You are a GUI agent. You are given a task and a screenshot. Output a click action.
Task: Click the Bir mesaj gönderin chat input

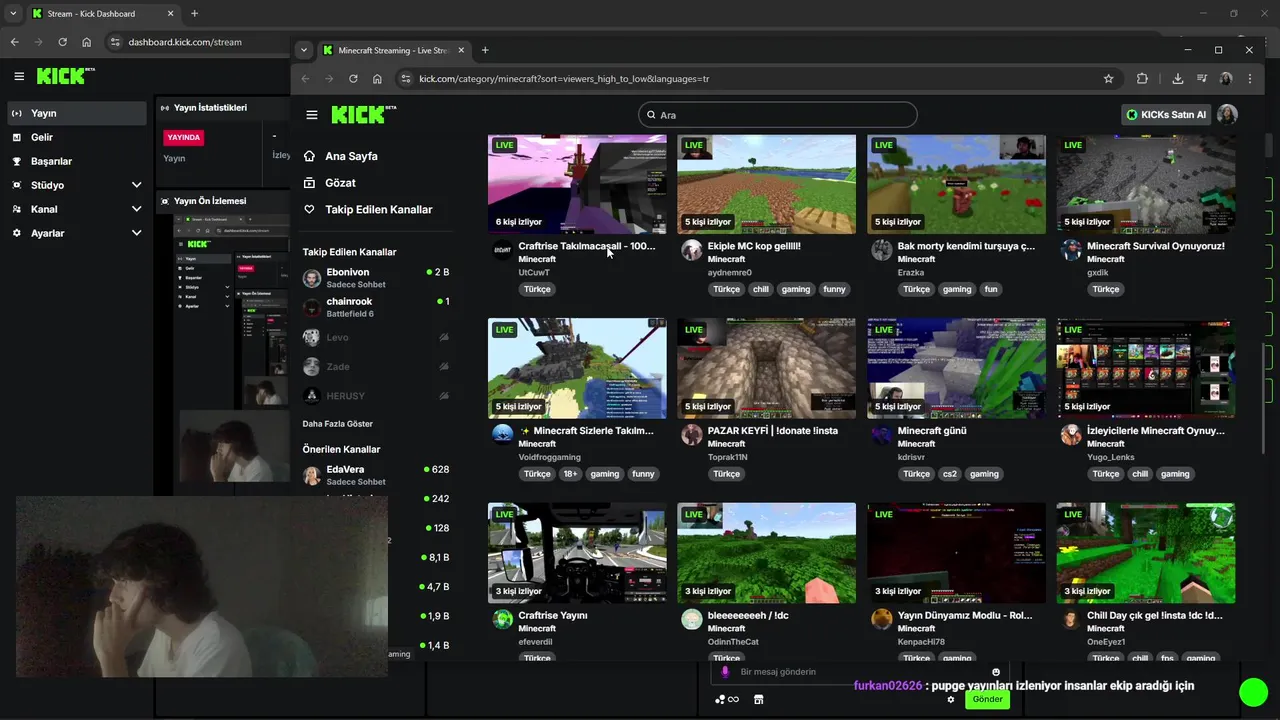pyautogui.click(x=860, y=672)
